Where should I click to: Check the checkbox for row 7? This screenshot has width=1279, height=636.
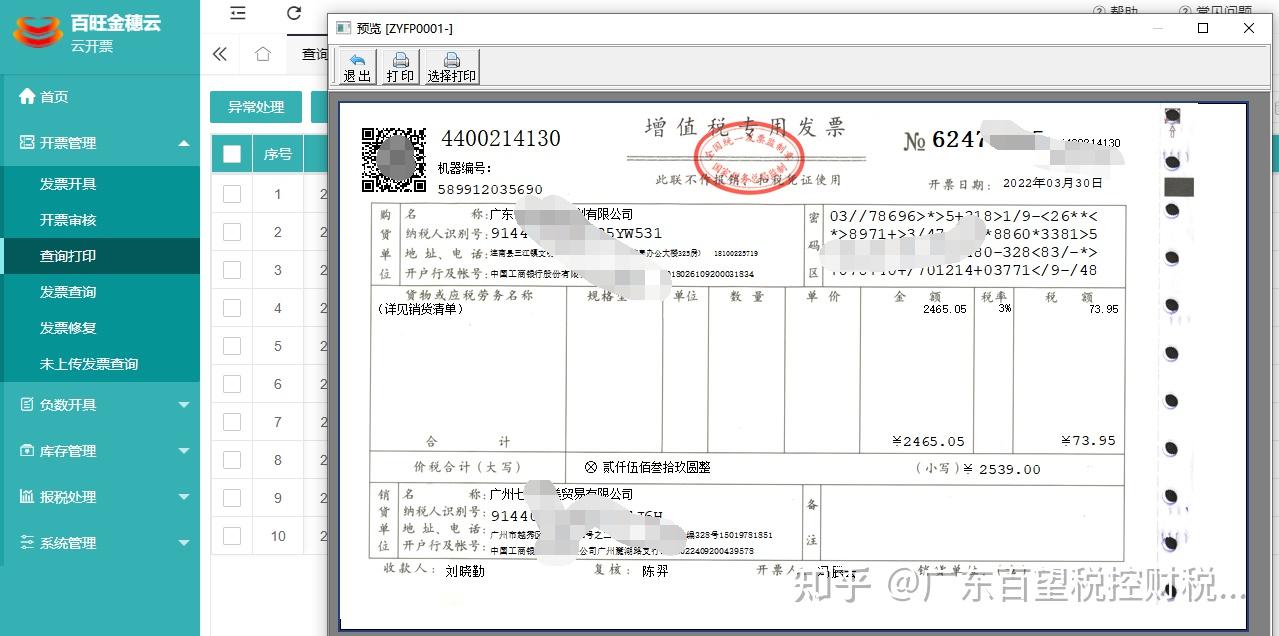232,422
